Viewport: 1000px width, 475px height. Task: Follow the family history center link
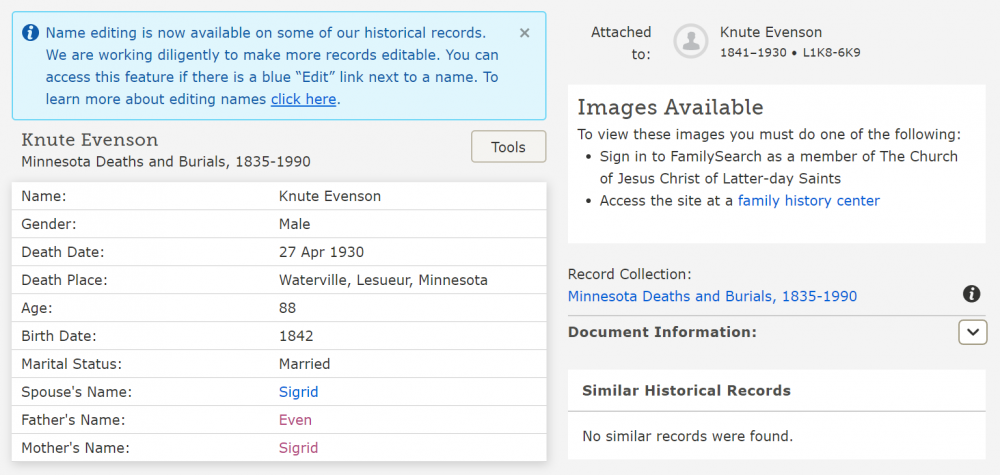(808, 200)
